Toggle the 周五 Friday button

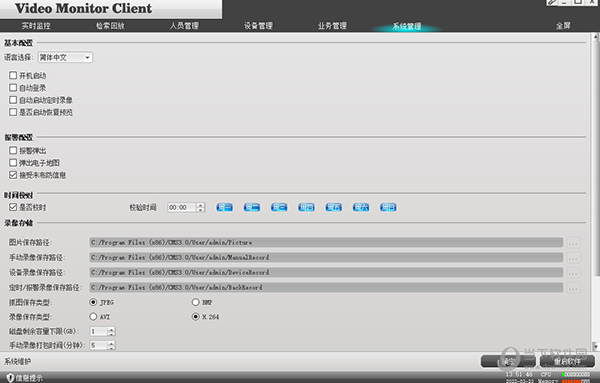[334, 207]
